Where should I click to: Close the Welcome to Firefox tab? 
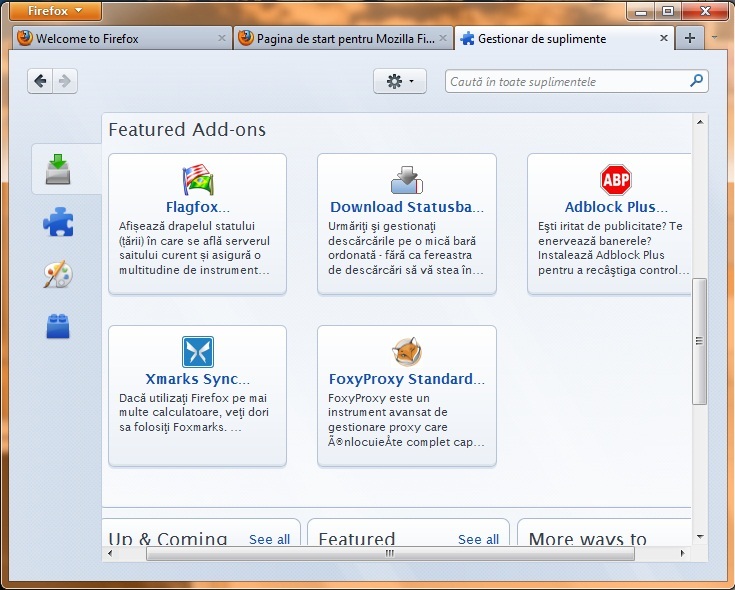[222, 38]
